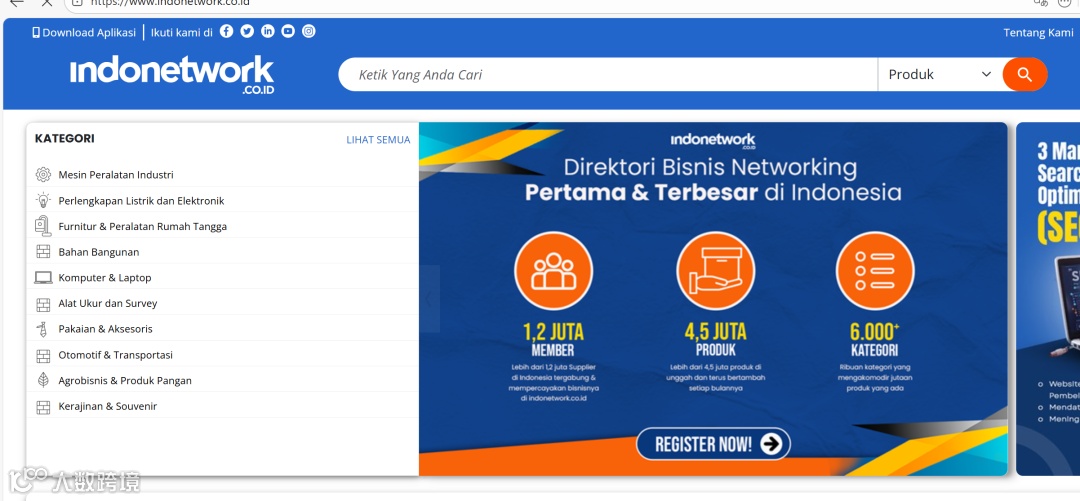Image resolution: width=1080 pixels, height=501 pixels.
Task: Click LIHAT SEMUA in the Kategori panel
Action: [x=378, y=140]
